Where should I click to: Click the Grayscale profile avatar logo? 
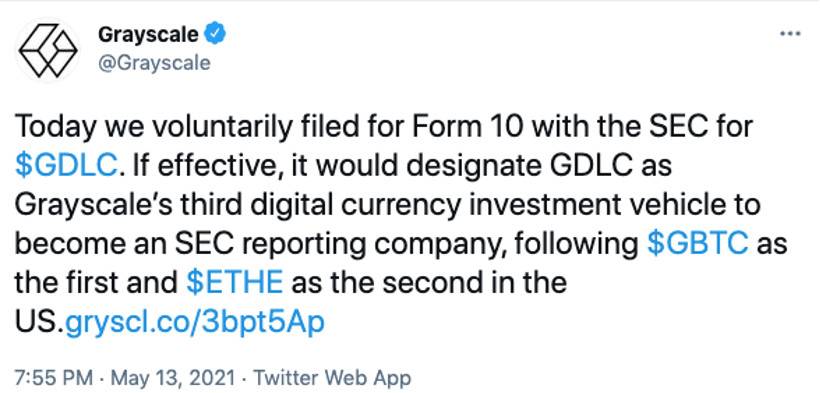point(48,51)
